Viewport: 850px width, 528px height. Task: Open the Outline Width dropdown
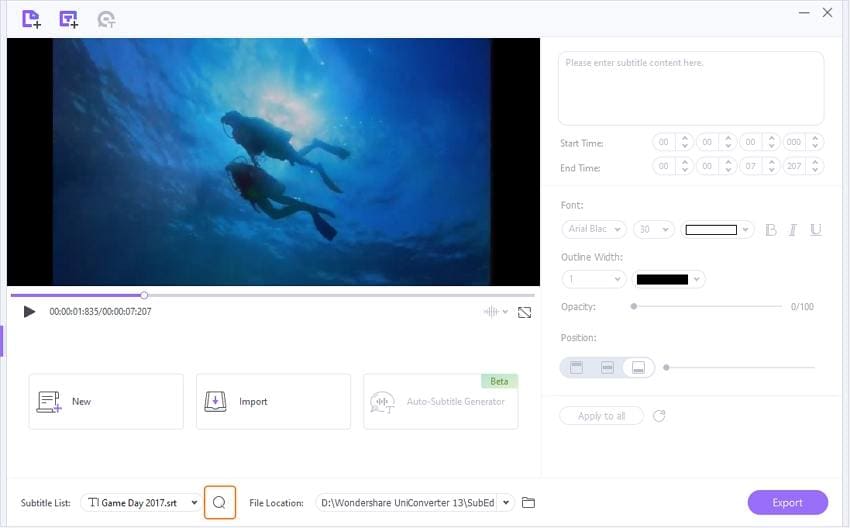point(594,279)
